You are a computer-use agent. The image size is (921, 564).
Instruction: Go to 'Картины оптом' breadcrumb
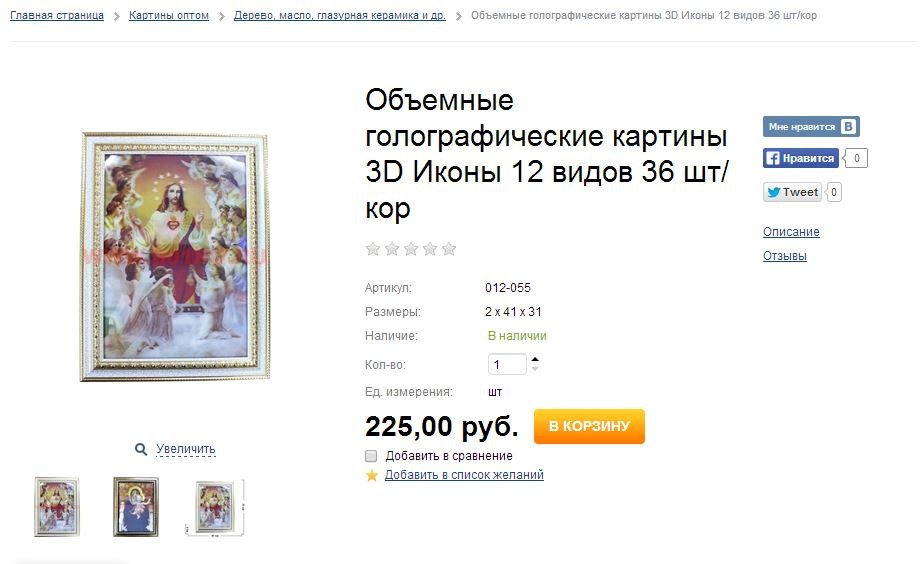[x=169, y=15]
